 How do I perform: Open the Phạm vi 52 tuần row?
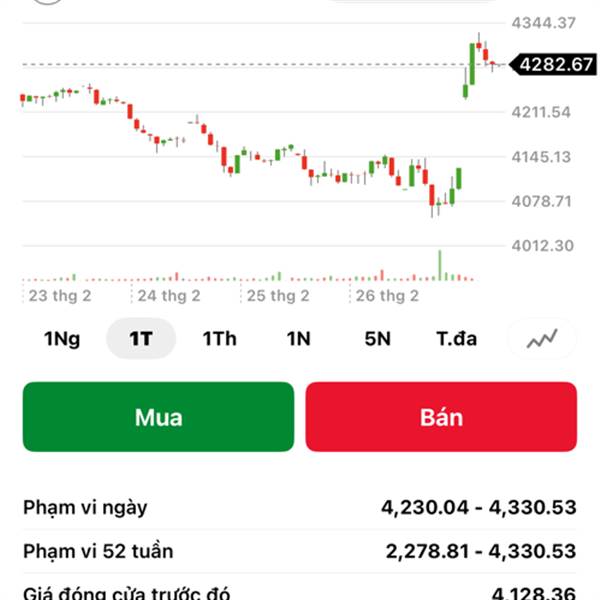pos(300,551)
